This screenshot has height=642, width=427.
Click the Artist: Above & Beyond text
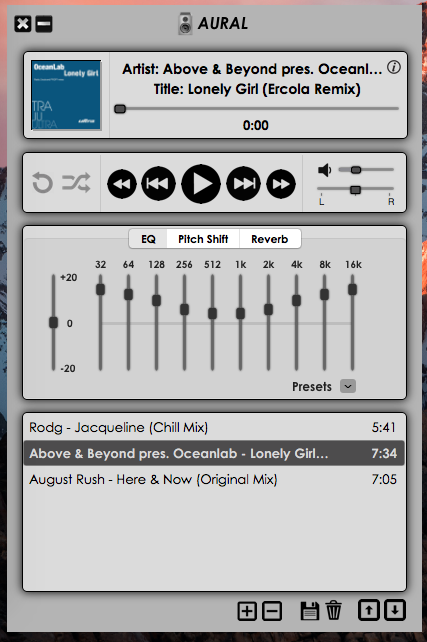[252, 69]
